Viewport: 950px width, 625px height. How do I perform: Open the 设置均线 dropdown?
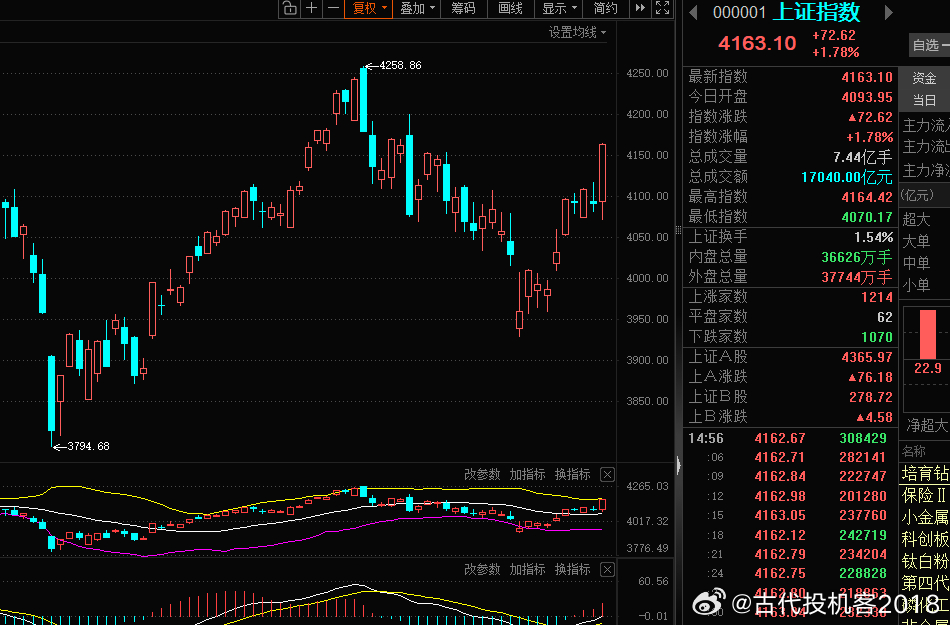[x=577, y=33]
